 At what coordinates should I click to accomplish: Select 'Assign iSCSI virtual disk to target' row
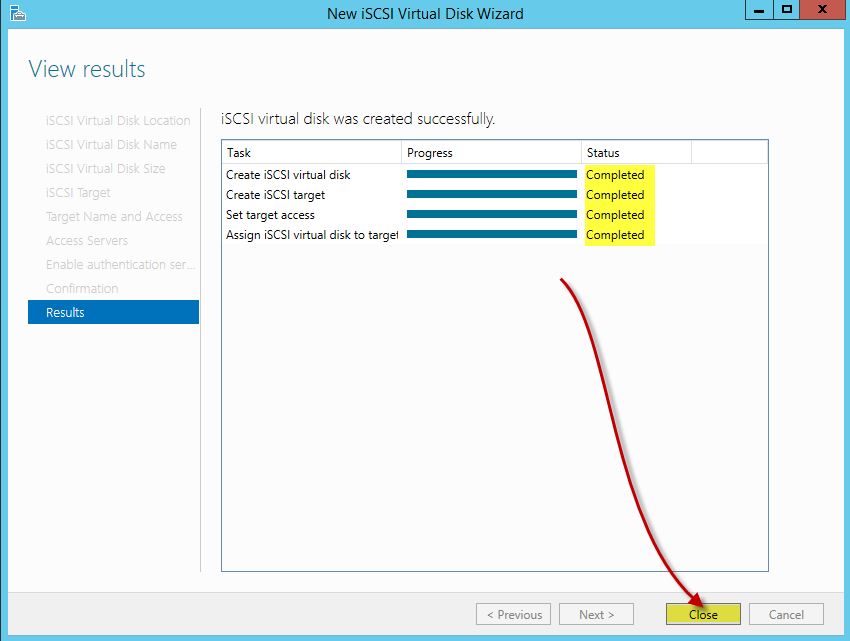[x=494, y=235]
